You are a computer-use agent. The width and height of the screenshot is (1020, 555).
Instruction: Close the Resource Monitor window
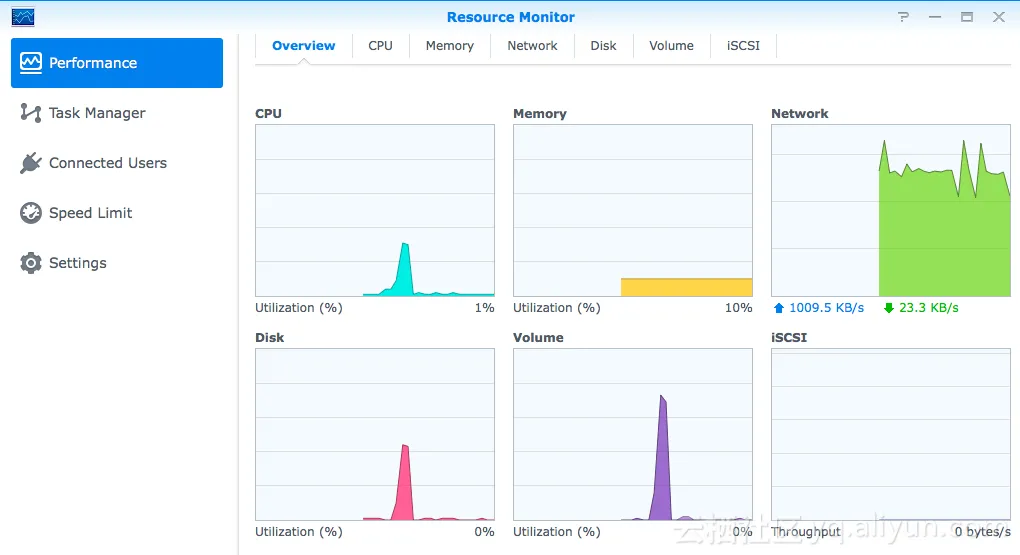(x=999, y=17)
